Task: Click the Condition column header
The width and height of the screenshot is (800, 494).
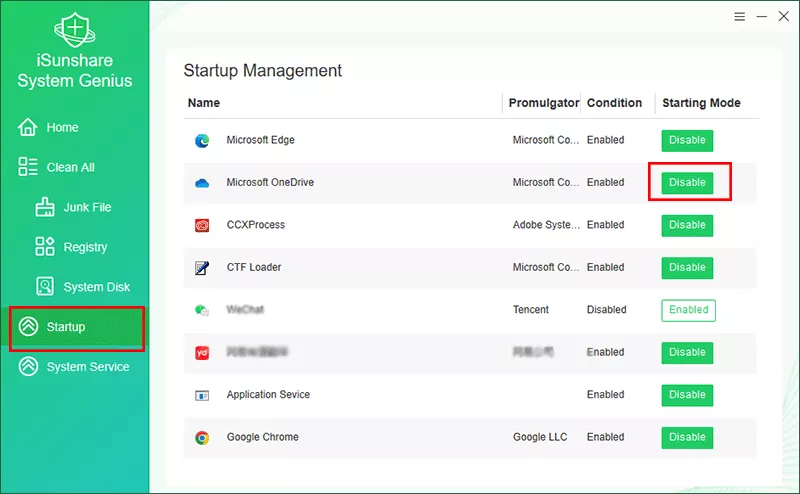Action: coord(614,103)
